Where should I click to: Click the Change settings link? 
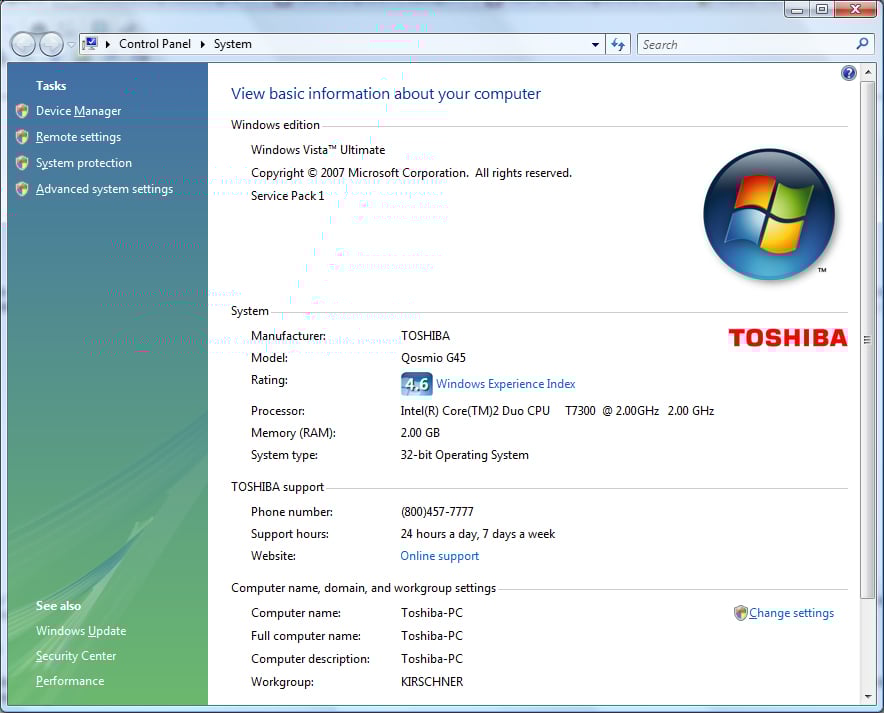[792, 613]
